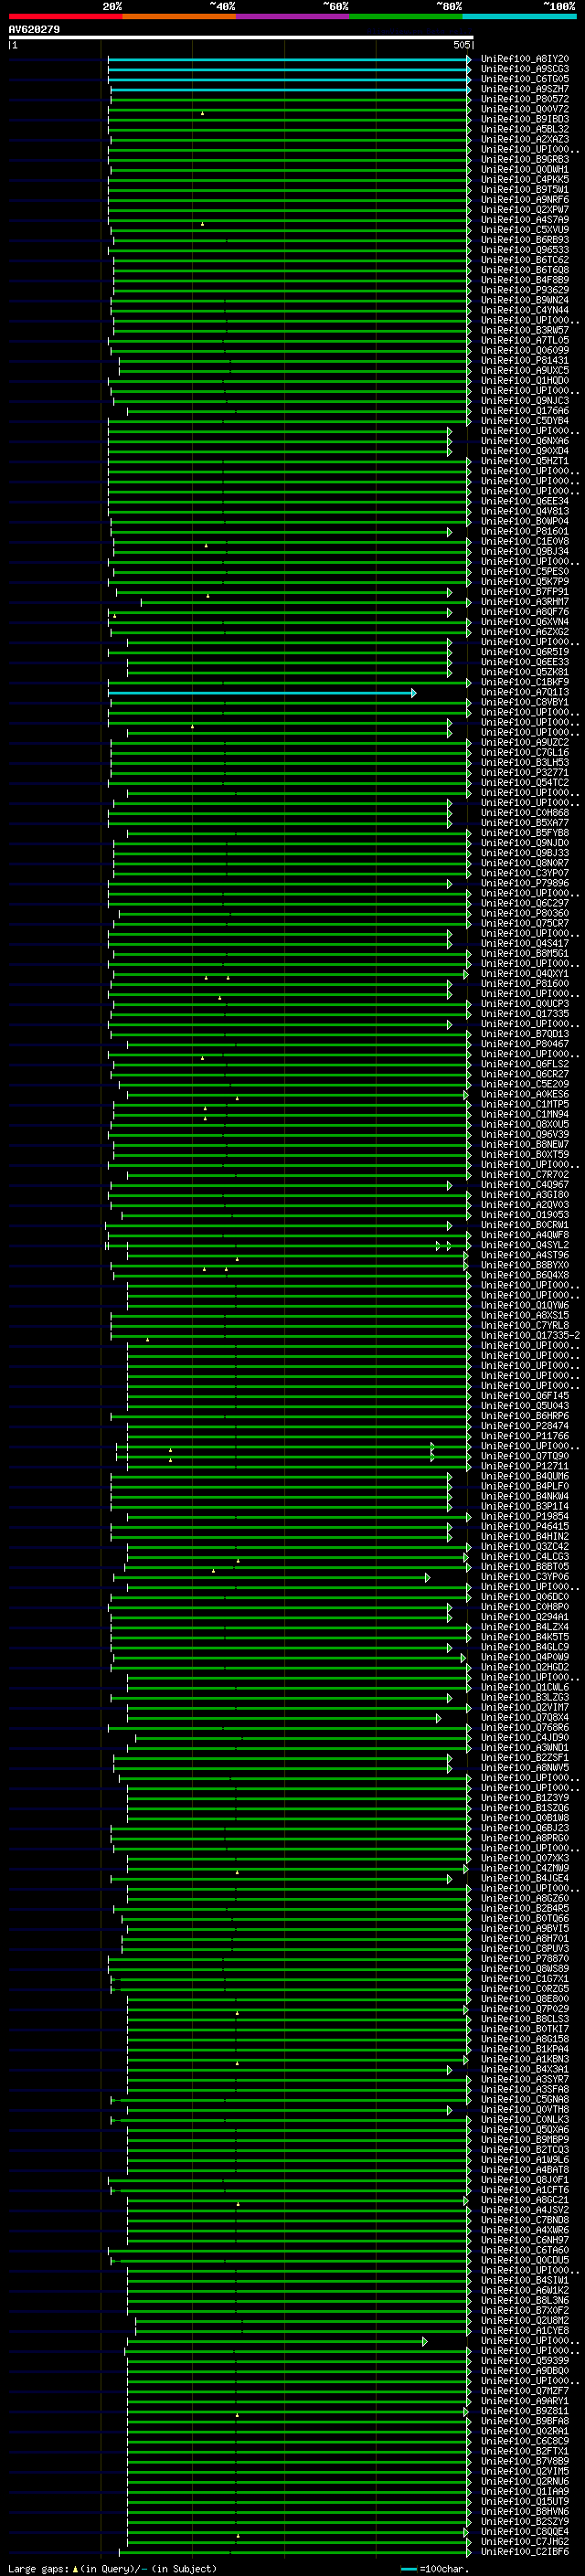The height and width of the screenshot is (2576, 585).
Task: Choose hit UniRef100_Q96533
Action: (x=524, y=250)
